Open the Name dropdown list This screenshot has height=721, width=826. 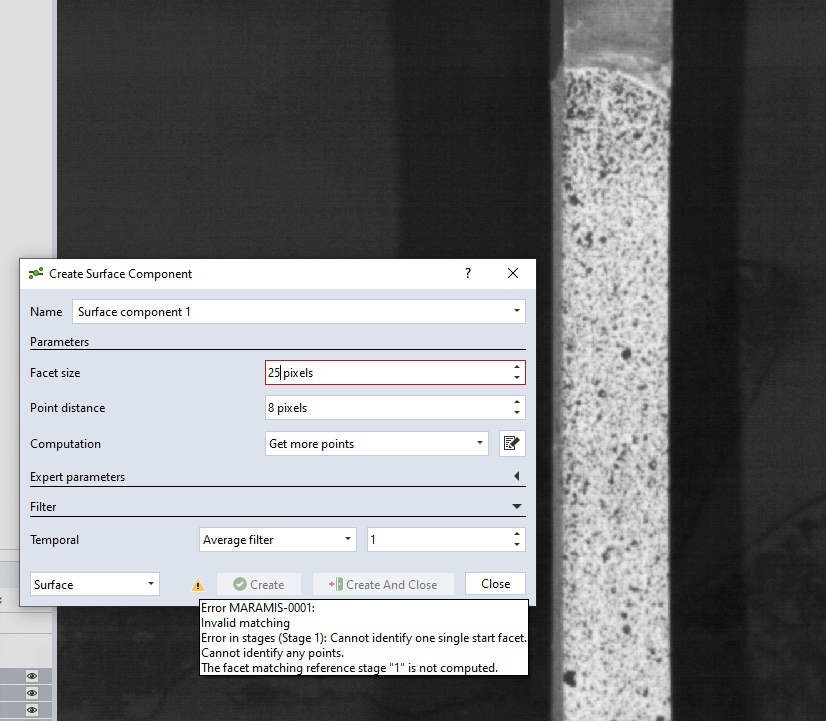[x=516, y=312]
